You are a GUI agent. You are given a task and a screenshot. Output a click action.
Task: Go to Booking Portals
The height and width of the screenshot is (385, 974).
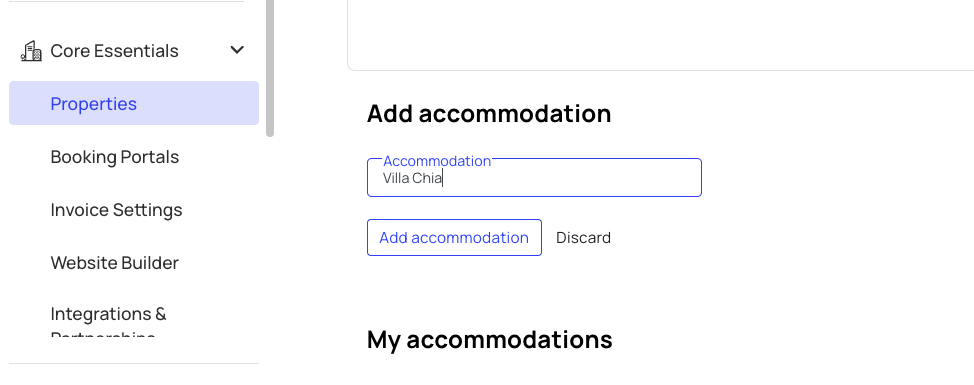(x=115, y=156)
